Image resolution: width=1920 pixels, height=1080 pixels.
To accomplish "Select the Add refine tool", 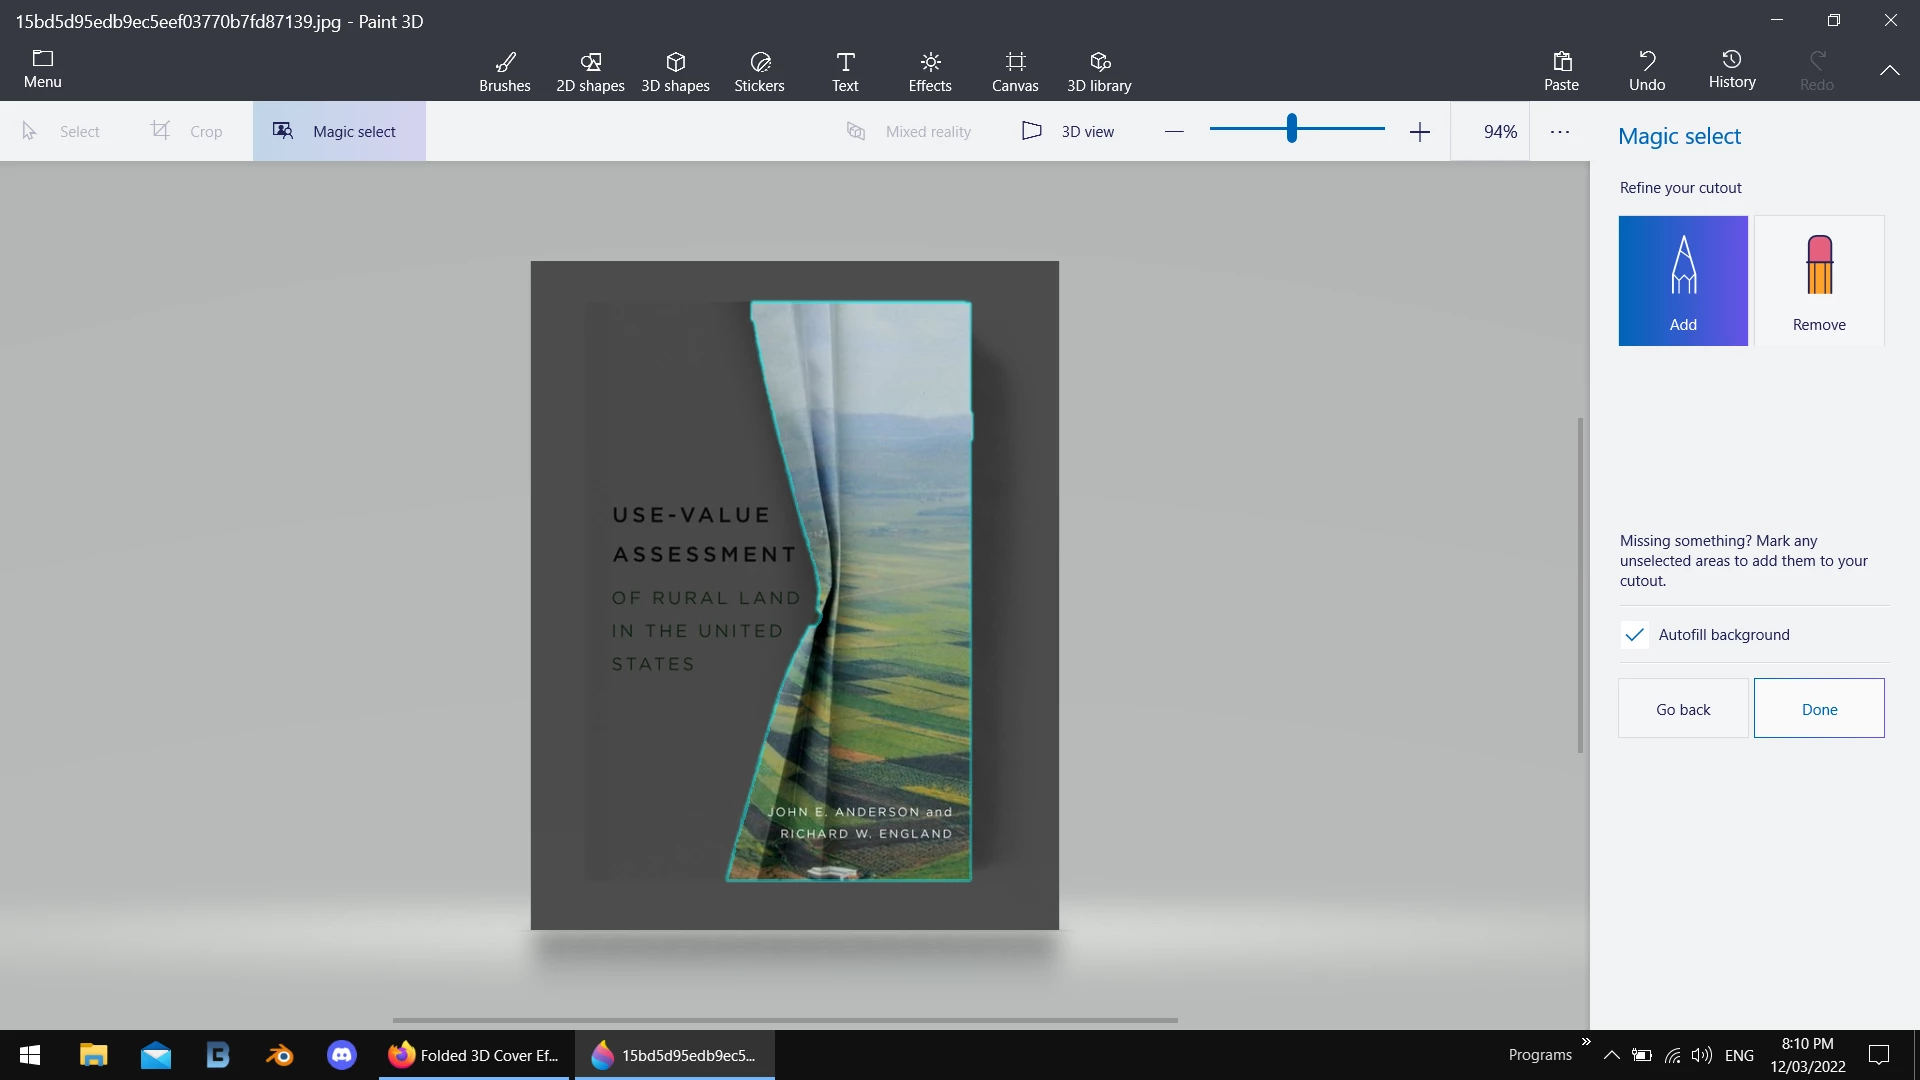I will coord(1683,281).
